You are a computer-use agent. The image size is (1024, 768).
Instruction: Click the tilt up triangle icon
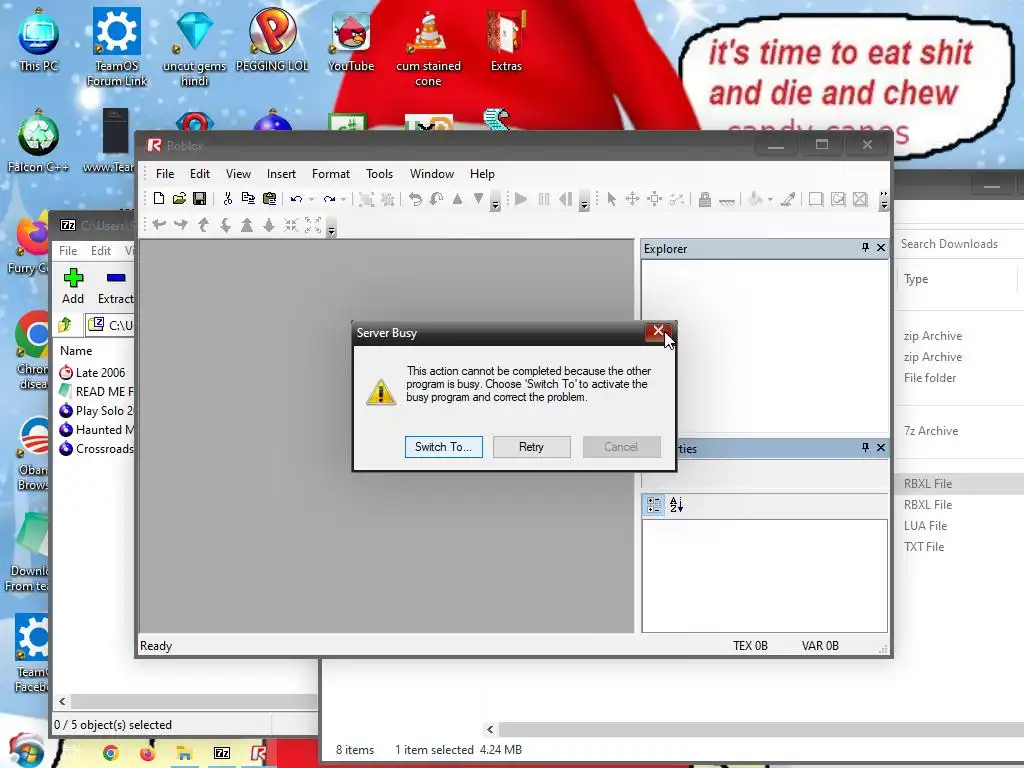pos(458,199)
